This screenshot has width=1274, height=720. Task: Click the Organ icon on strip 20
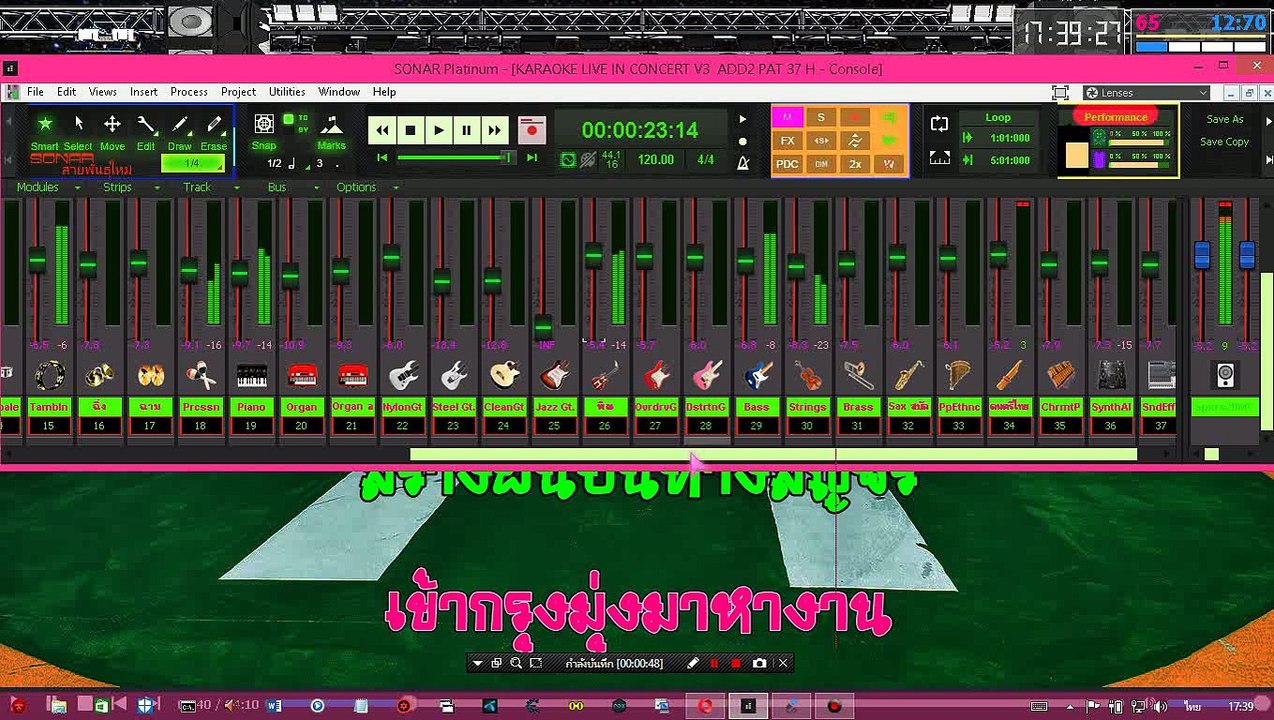302,375
